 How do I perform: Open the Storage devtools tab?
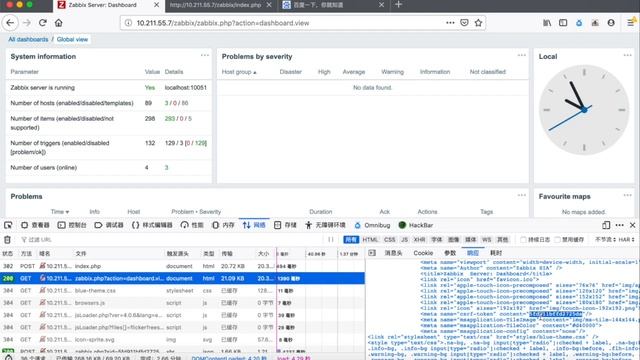285,225
